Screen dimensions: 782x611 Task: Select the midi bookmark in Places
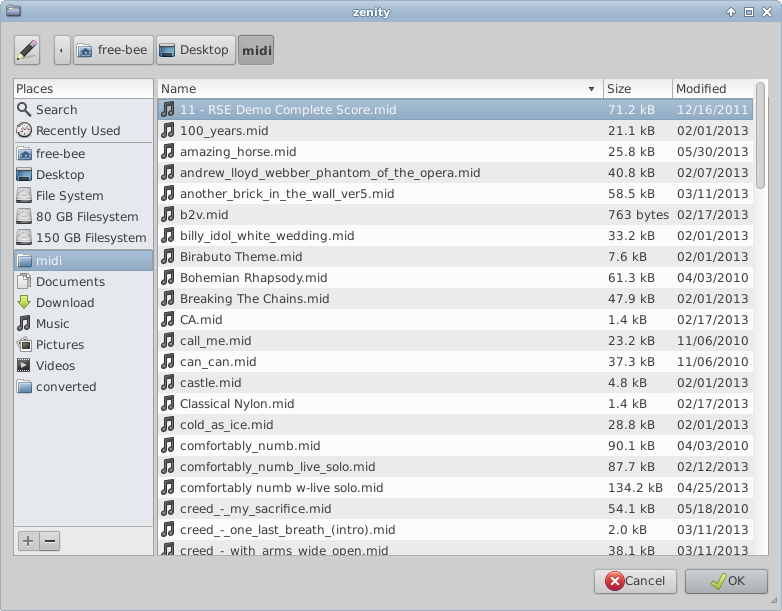[x=83, y=260]
